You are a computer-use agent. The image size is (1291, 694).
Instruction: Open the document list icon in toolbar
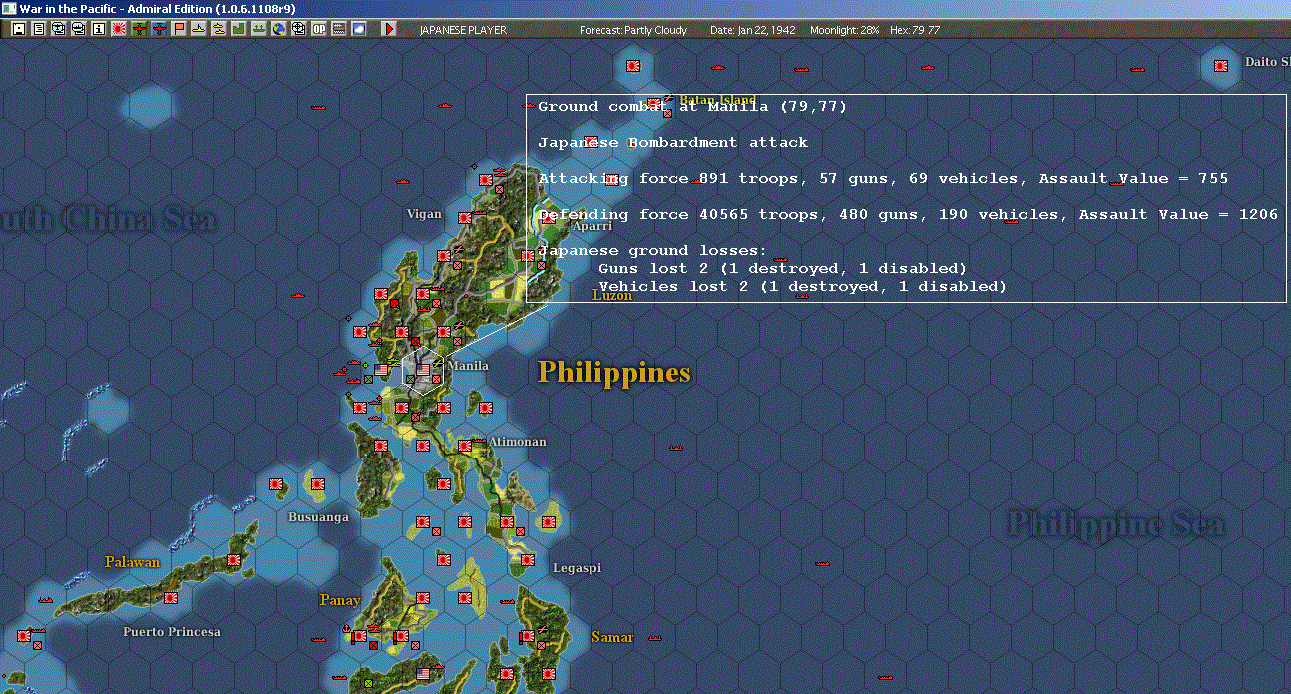pyautogui.click(x=39, y=29)
